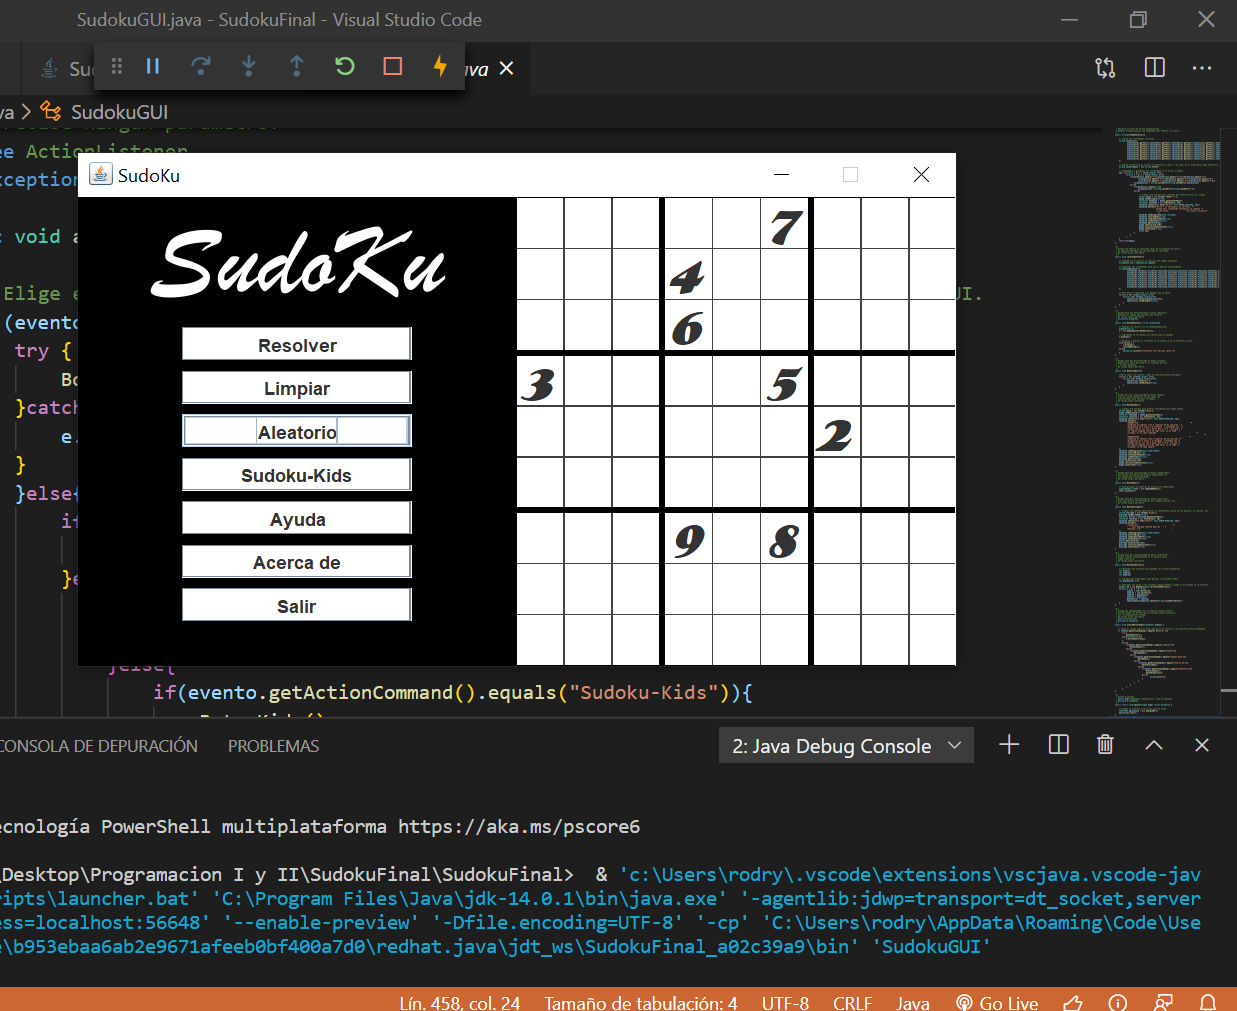Stop debugging with the red square
This screenshot has width=1237, height=1011.
click(393, 66)
